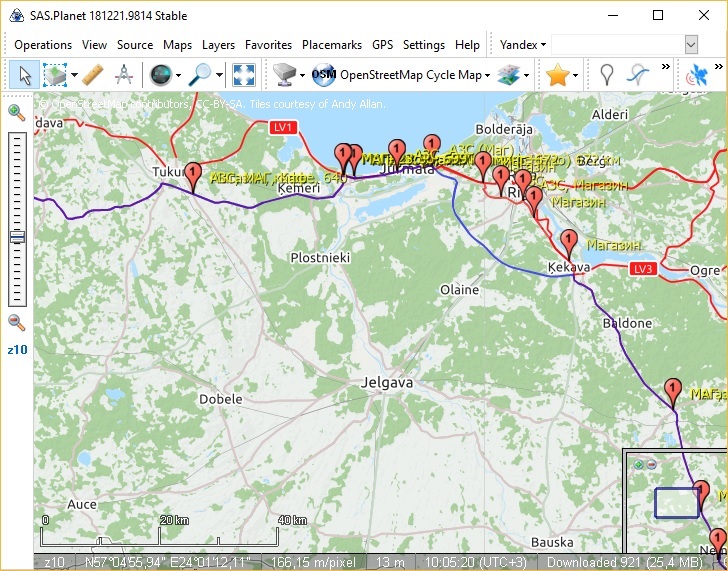
Task: Click the Downloaded 921 status entry
Action: coord(626,562)
